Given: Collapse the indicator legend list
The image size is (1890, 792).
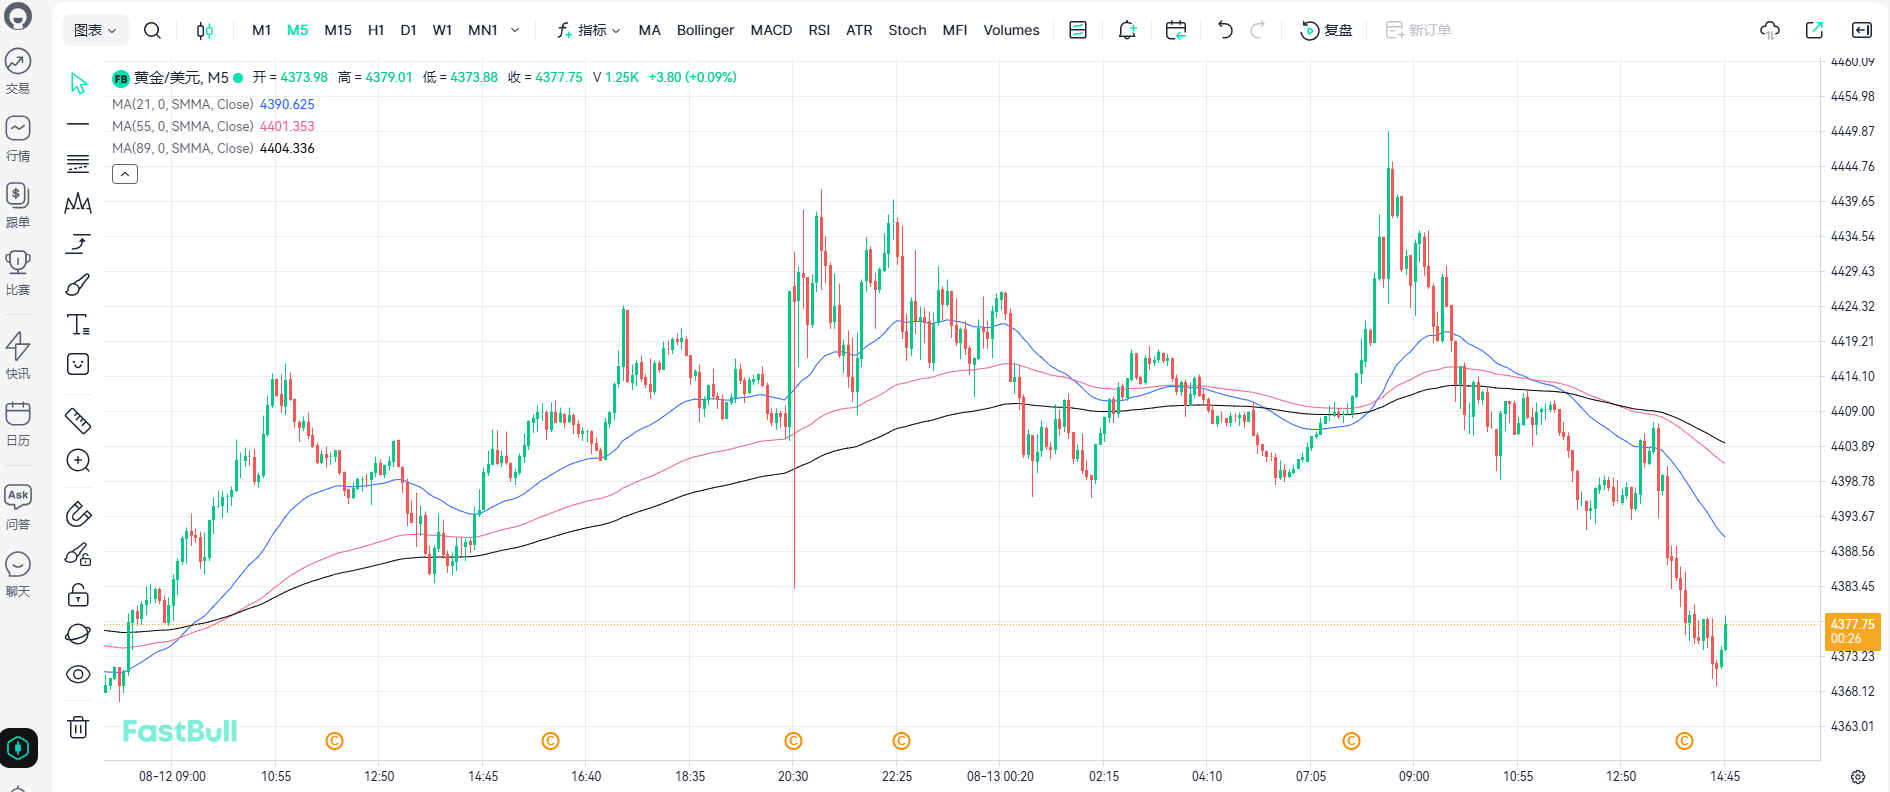Looking at the screenshot, I should 125,174.
